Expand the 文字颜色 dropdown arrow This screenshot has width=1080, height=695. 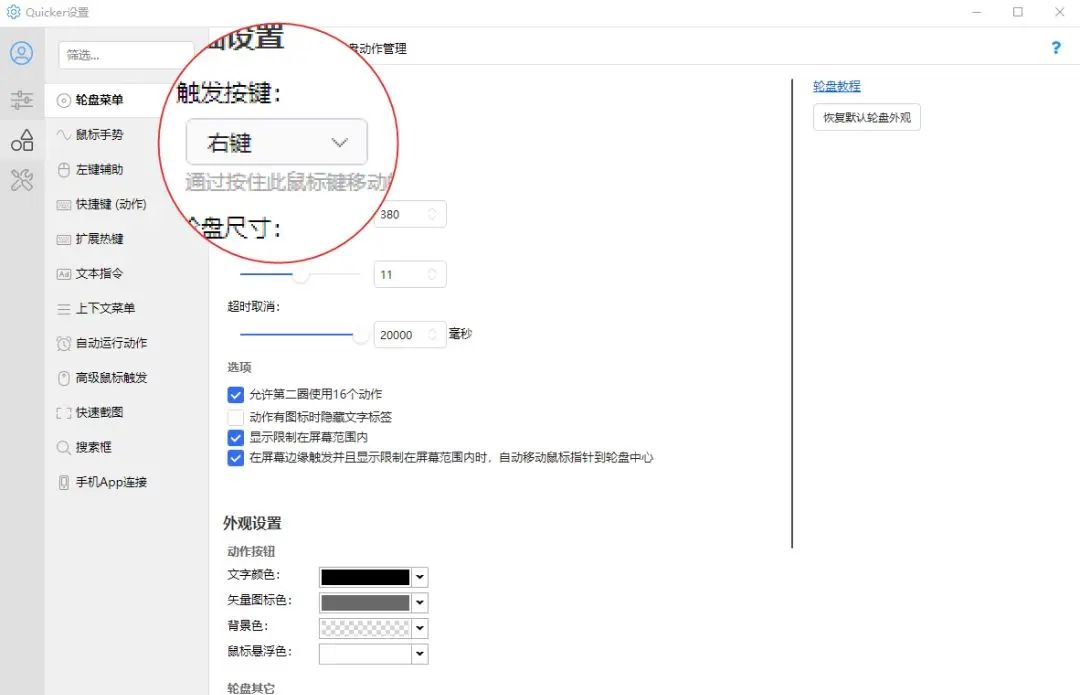(x=420, y=577)
